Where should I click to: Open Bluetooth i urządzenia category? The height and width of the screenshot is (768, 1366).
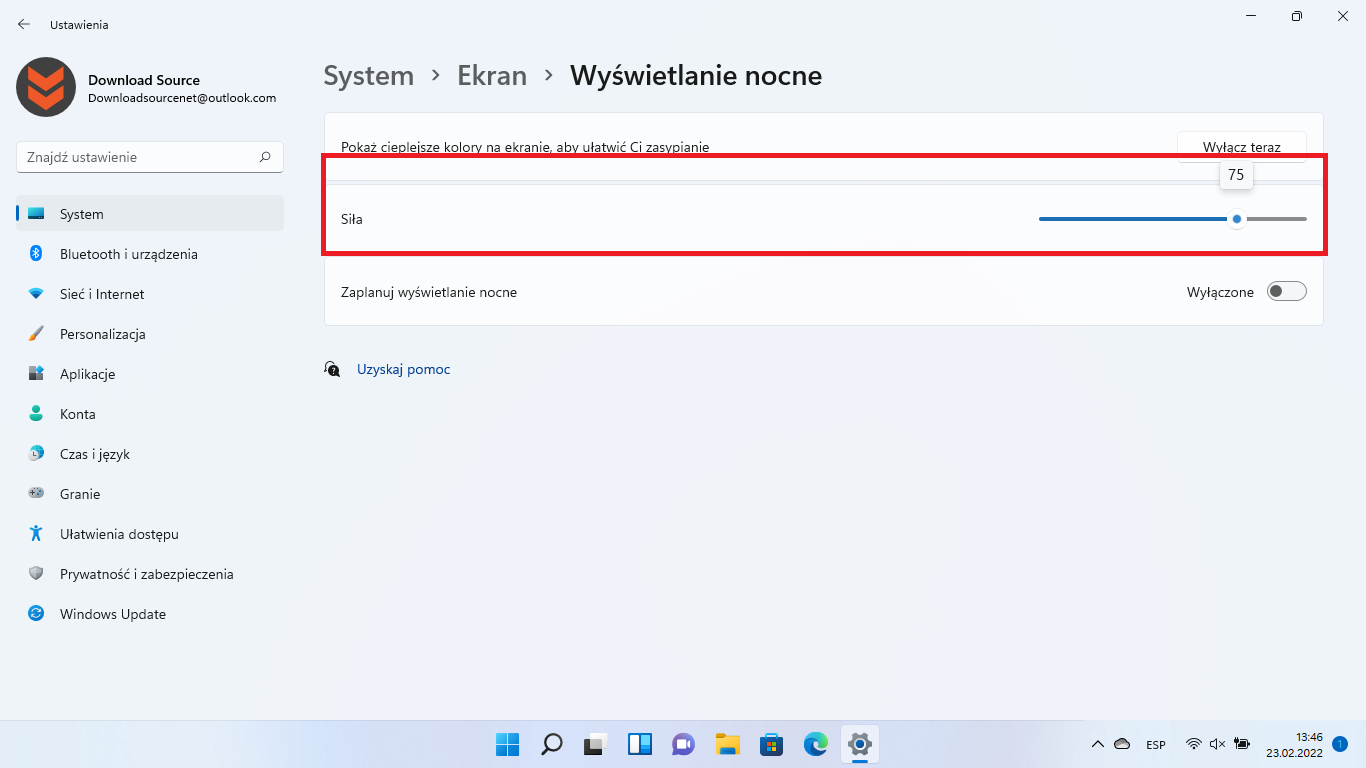point(150,254)
